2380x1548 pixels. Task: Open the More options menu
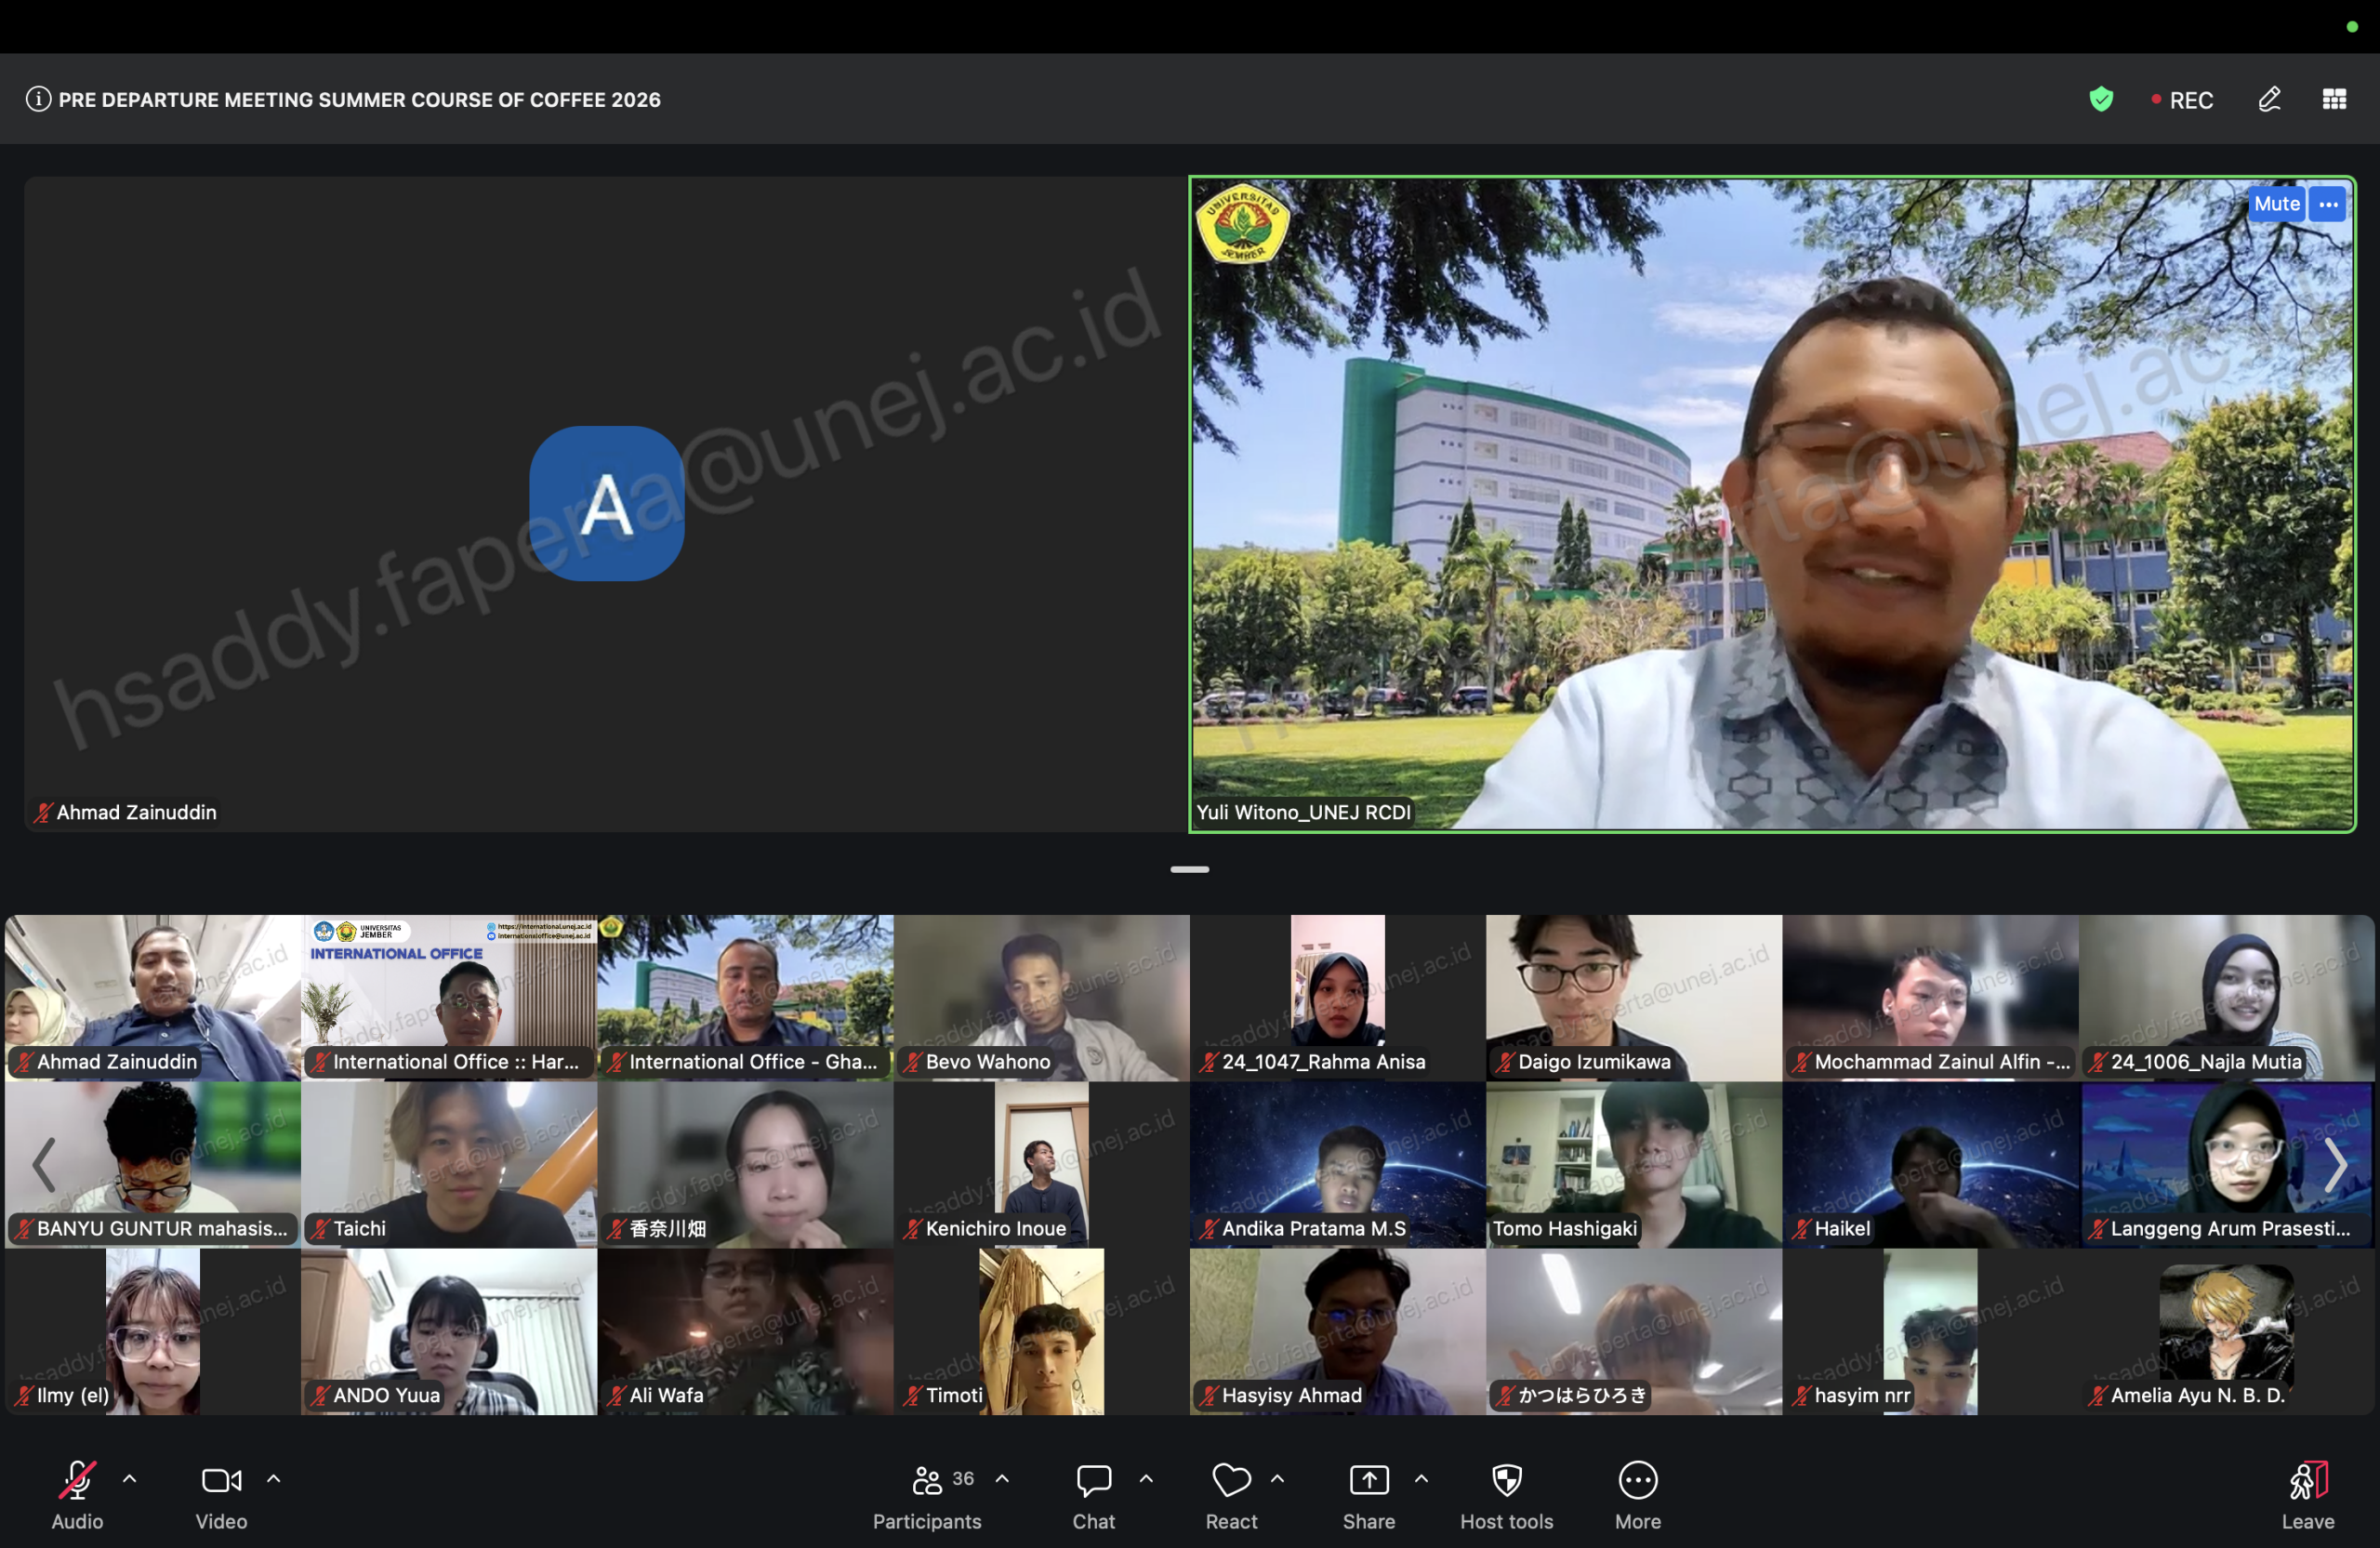coord(1638,1495)
